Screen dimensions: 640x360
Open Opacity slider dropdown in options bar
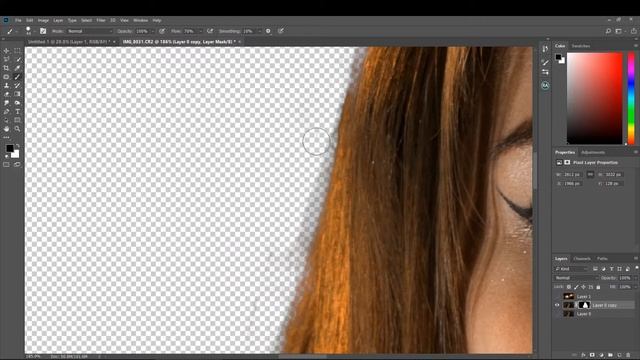tap(152, 31)
